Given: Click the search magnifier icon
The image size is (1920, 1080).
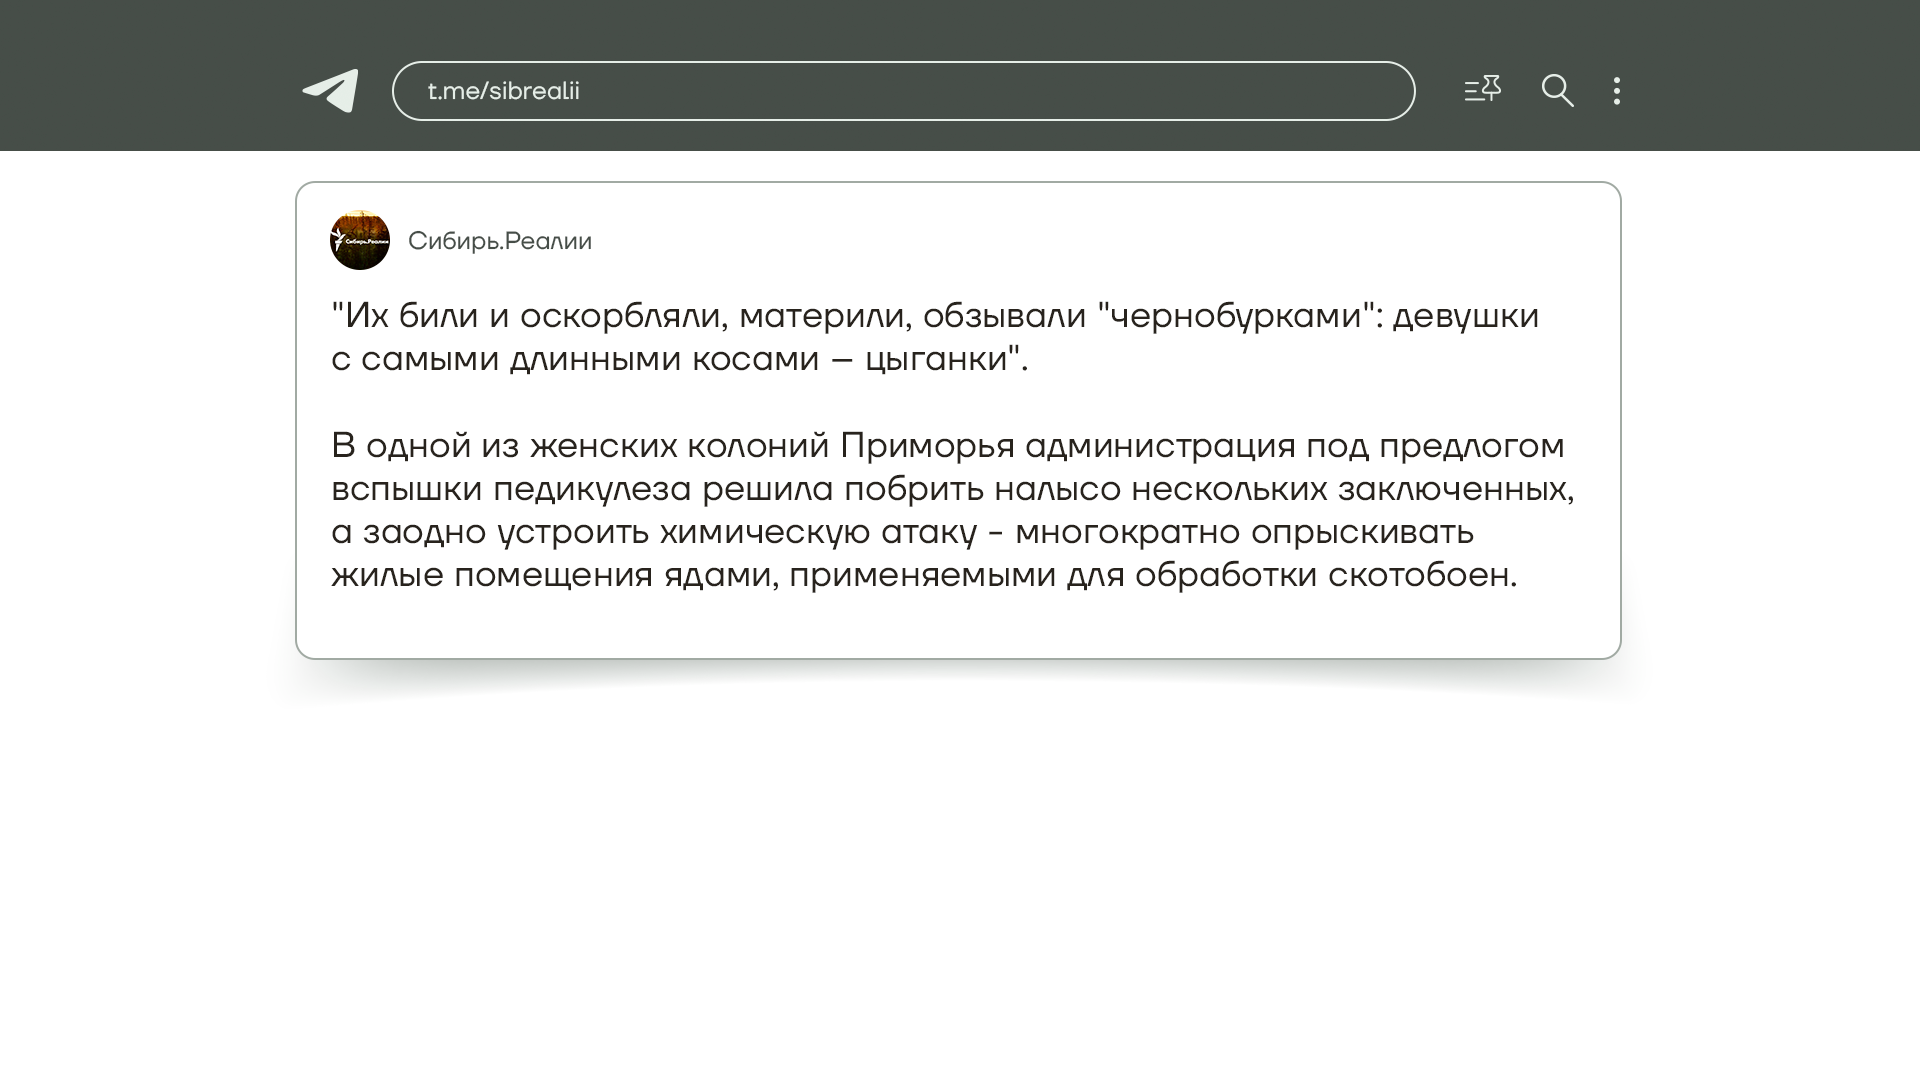Looking at the screenshot, I should click(x=1557, y=91).
